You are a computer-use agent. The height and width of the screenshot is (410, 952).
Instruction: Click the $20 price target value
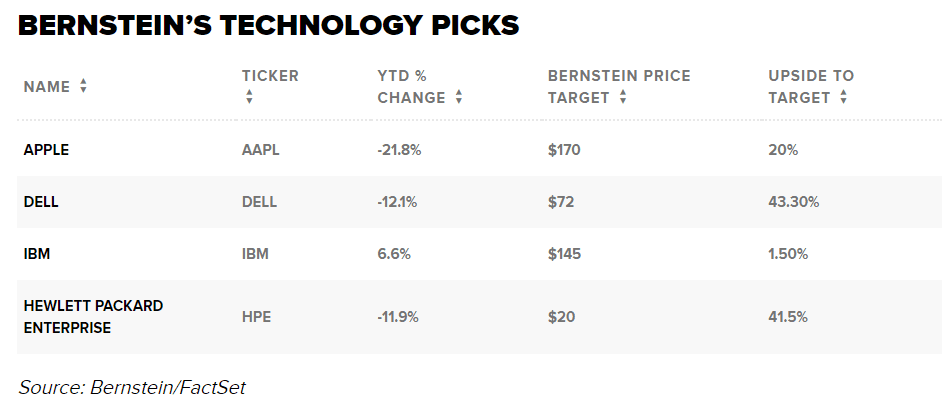coord(560,317)
